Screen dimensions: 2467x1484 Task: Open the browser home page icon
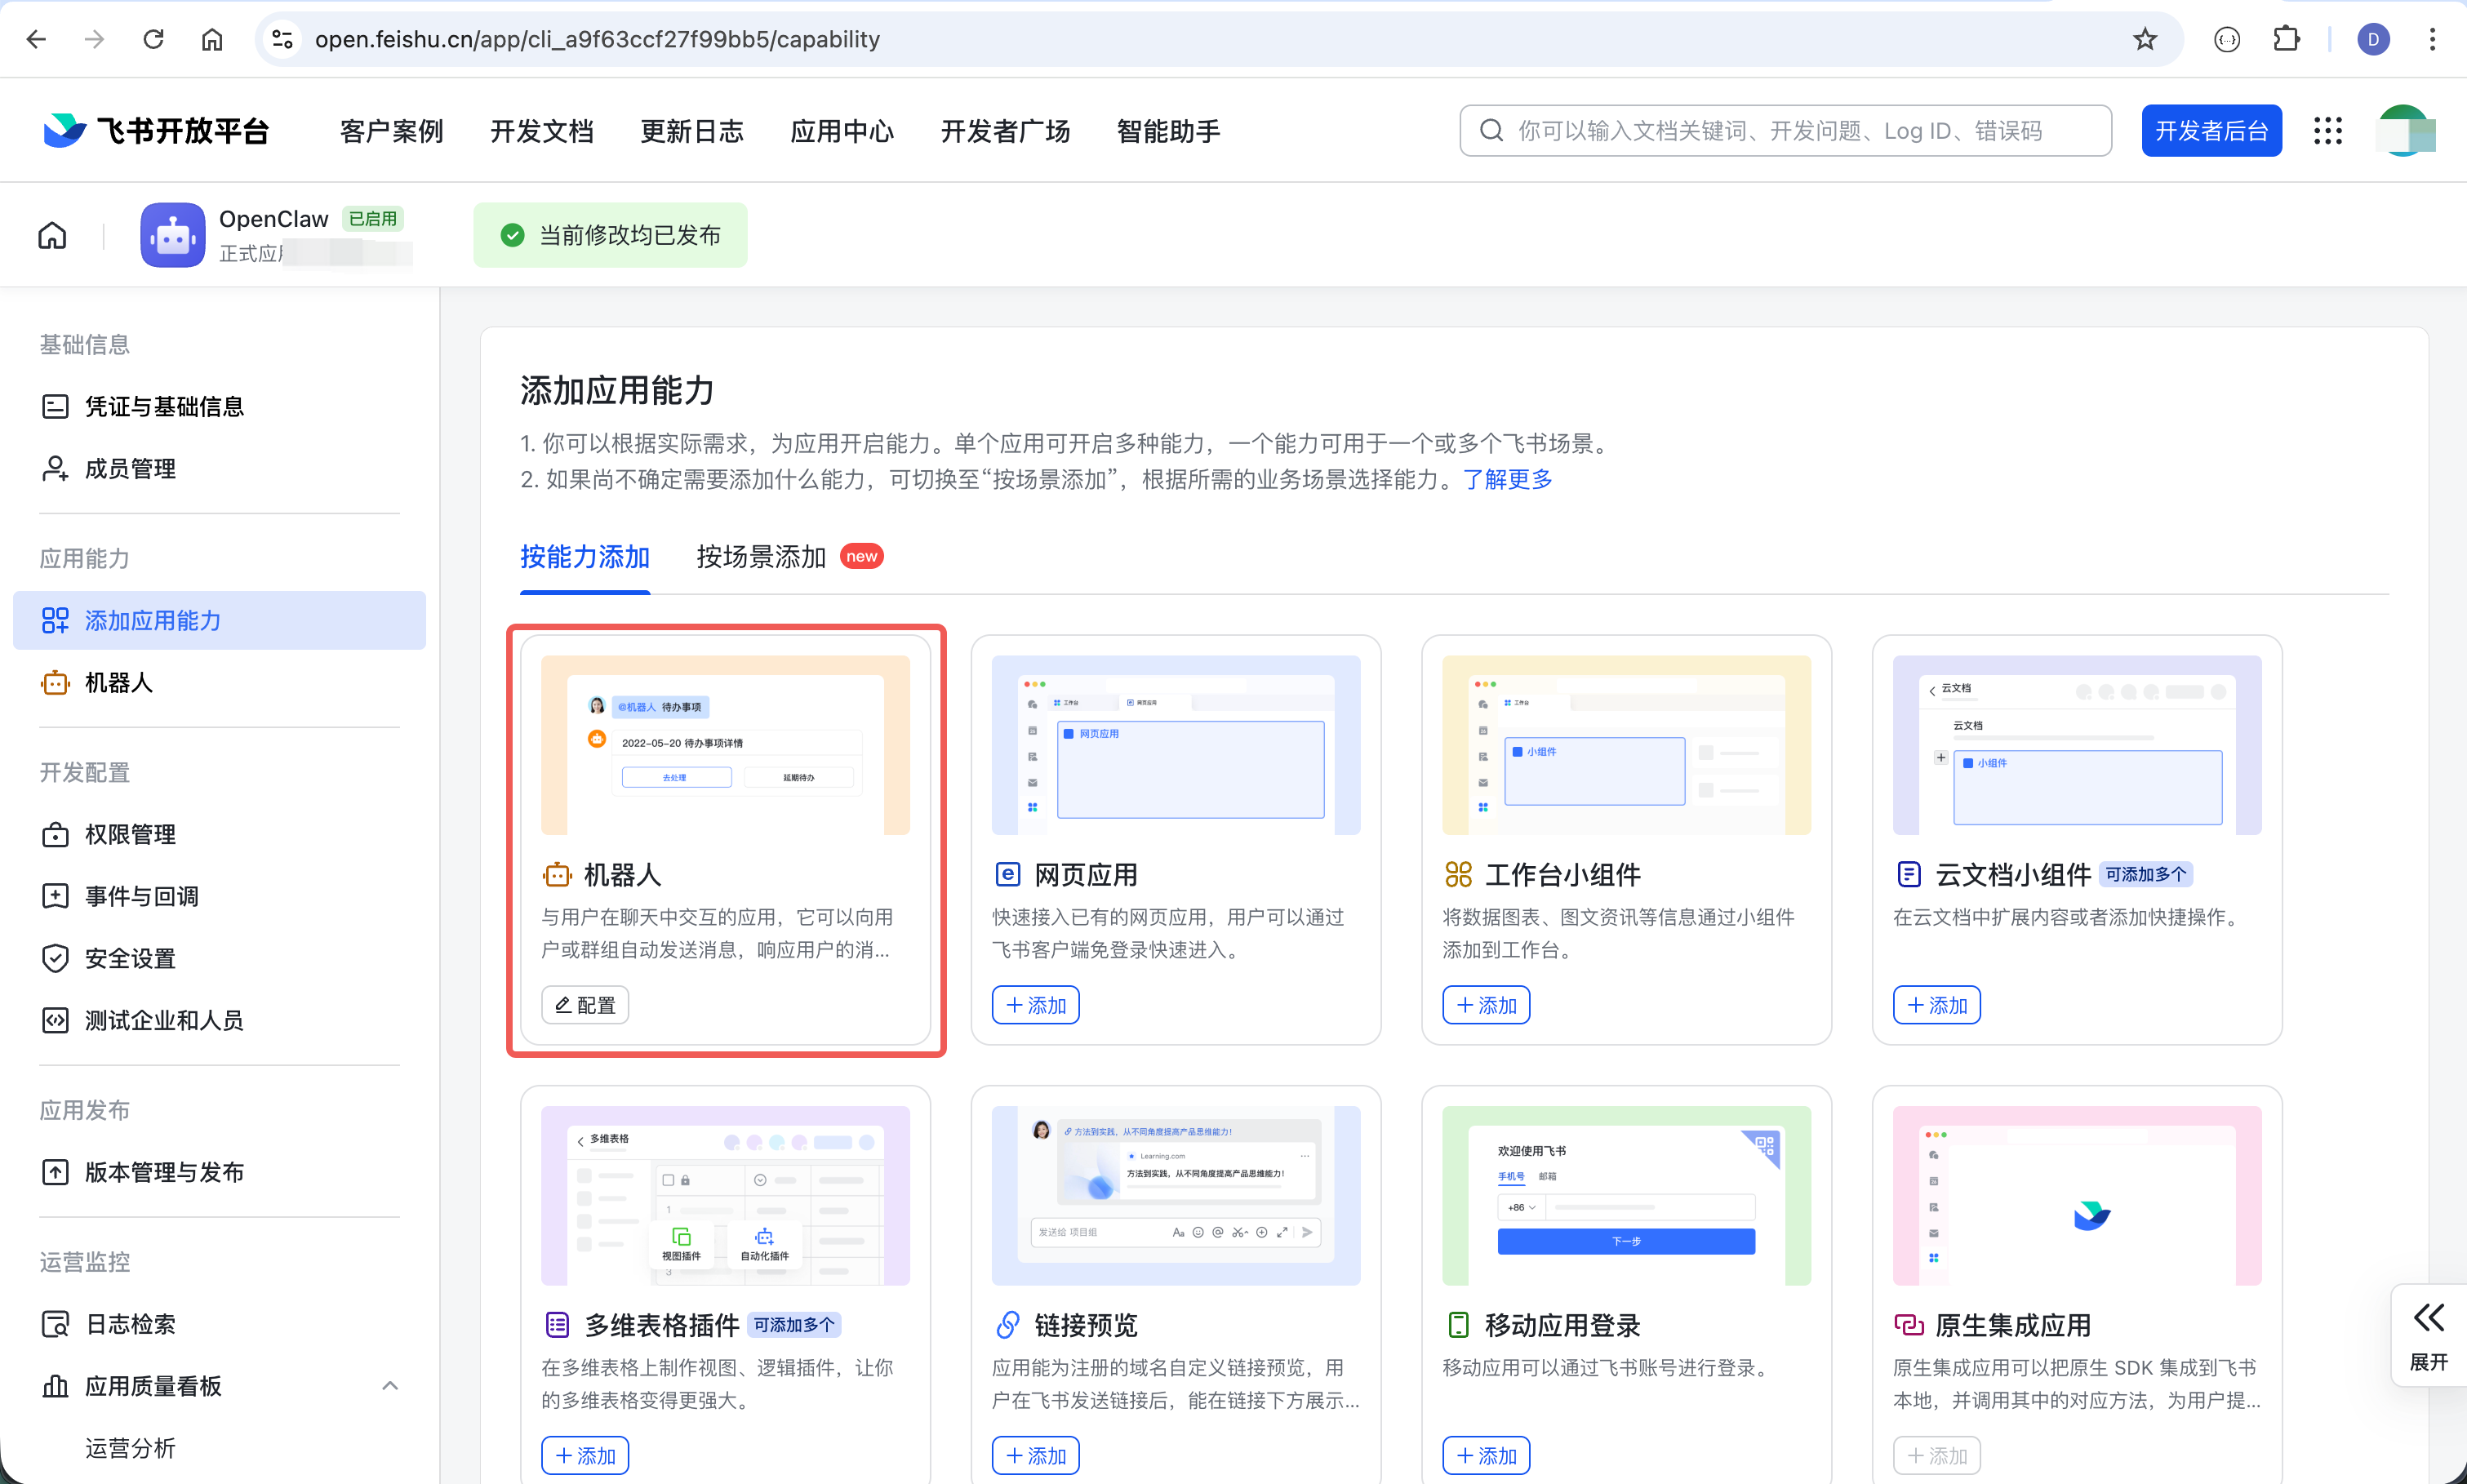pyautogui.click(x=212, y=39)
